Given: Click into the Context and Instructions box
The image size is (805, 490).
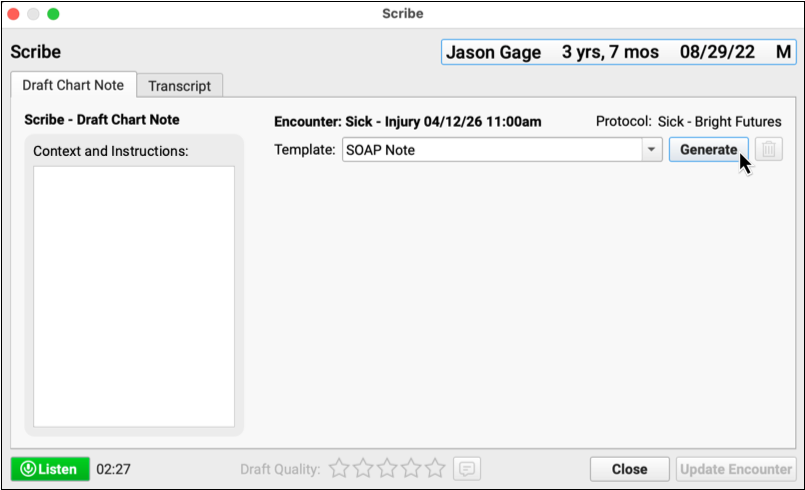Looking at the screenshot, I should [x=134, y=296].
